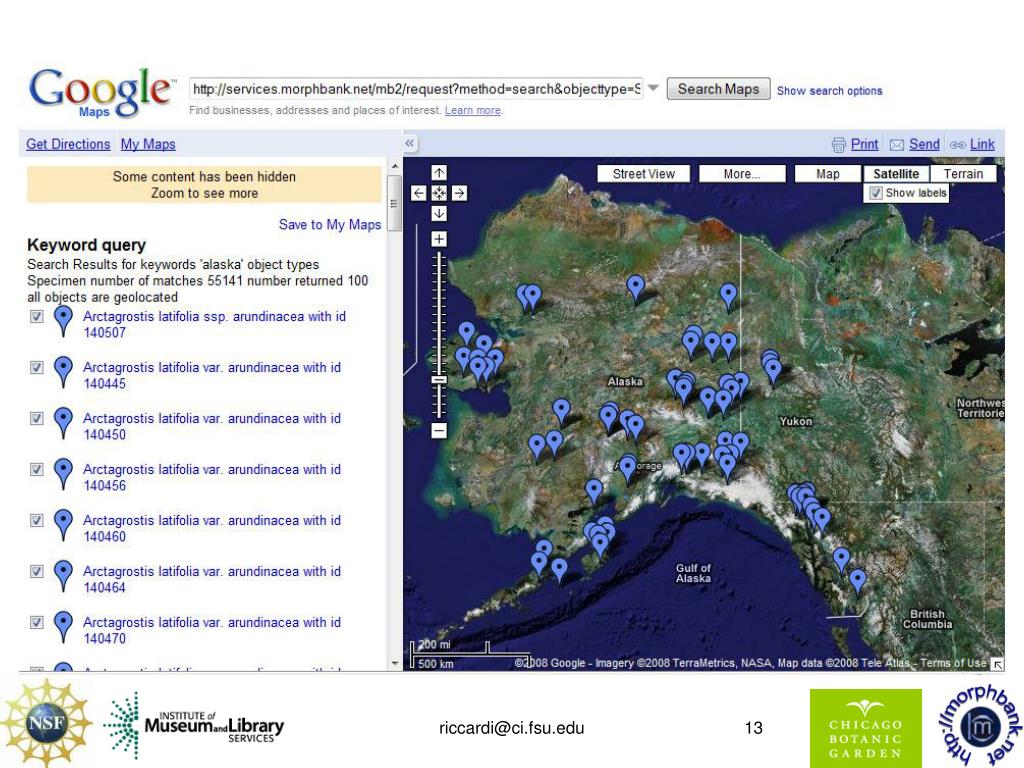Click the chain Link icon

coord(957,145)
